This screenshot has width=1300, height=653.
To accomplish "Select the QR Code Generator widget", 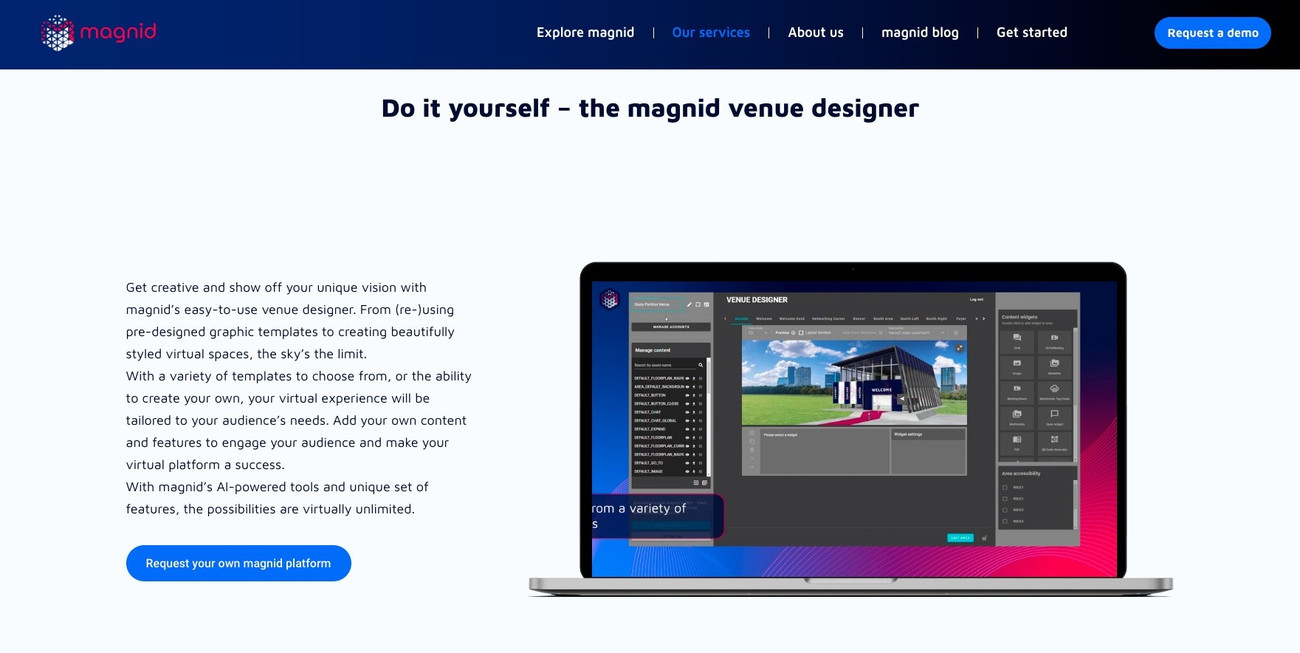I will 1054,443.
